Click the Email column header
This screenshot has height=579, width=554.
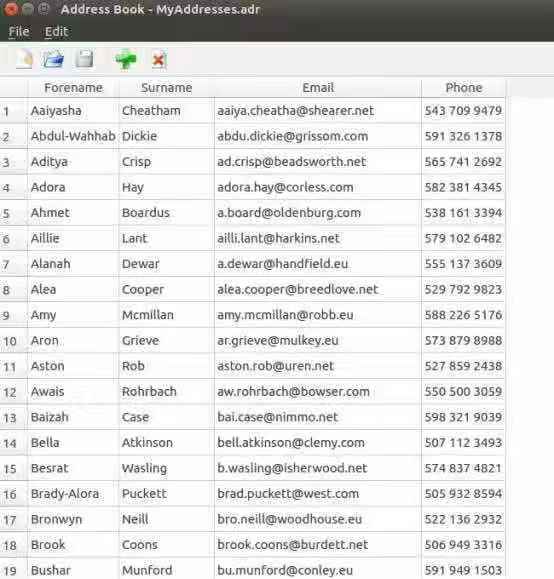coord(318,88)
